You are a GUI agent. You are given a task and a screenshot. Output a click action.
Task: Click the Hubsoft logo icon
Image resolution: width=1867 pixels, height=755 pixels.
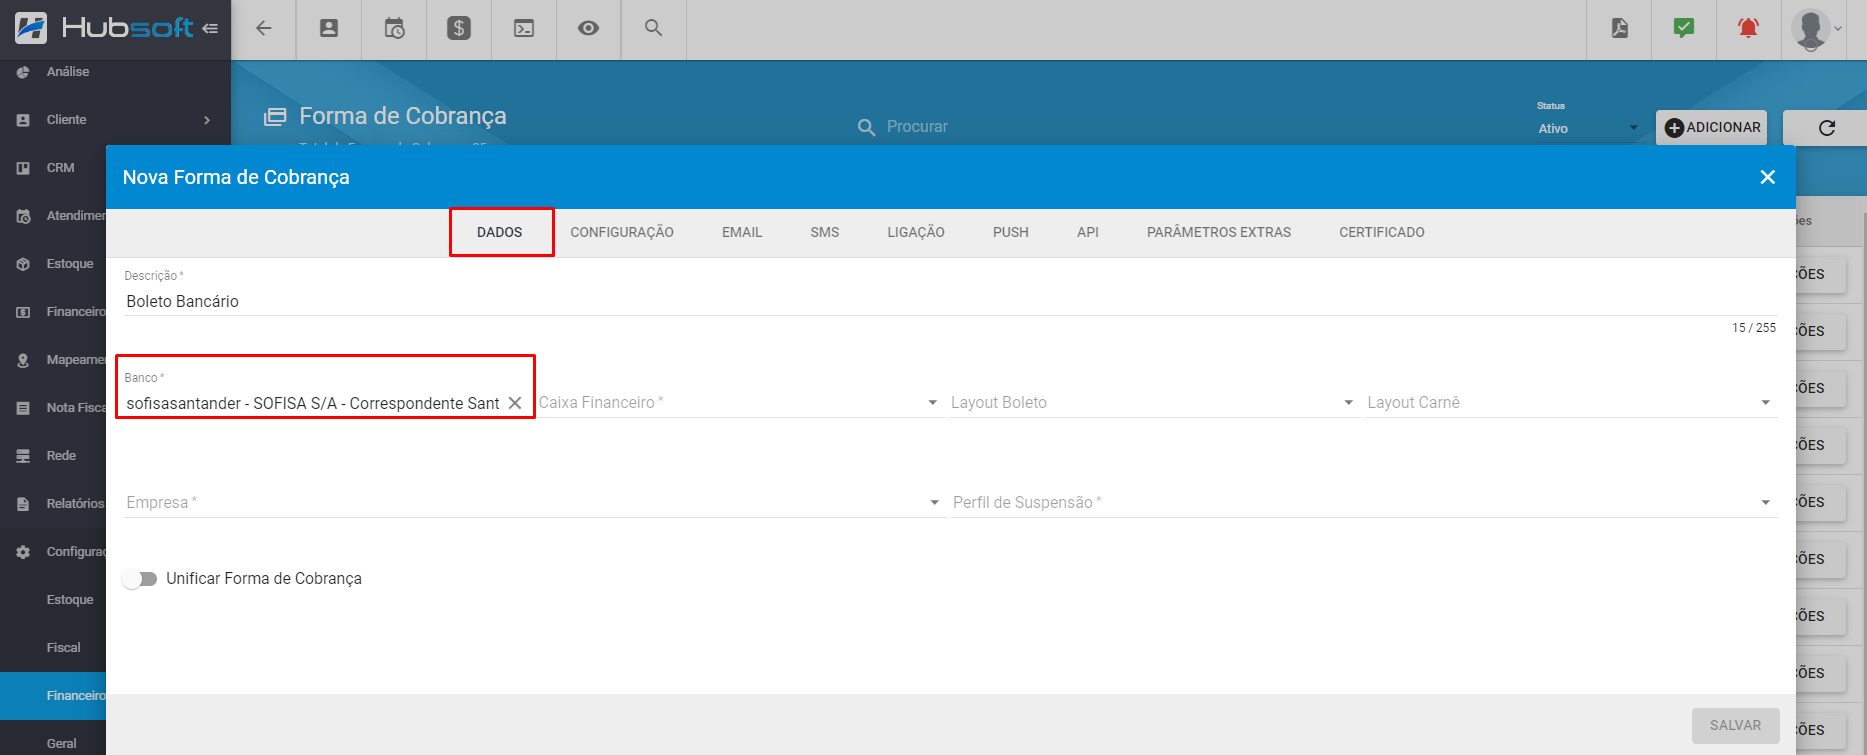[31, 28]
